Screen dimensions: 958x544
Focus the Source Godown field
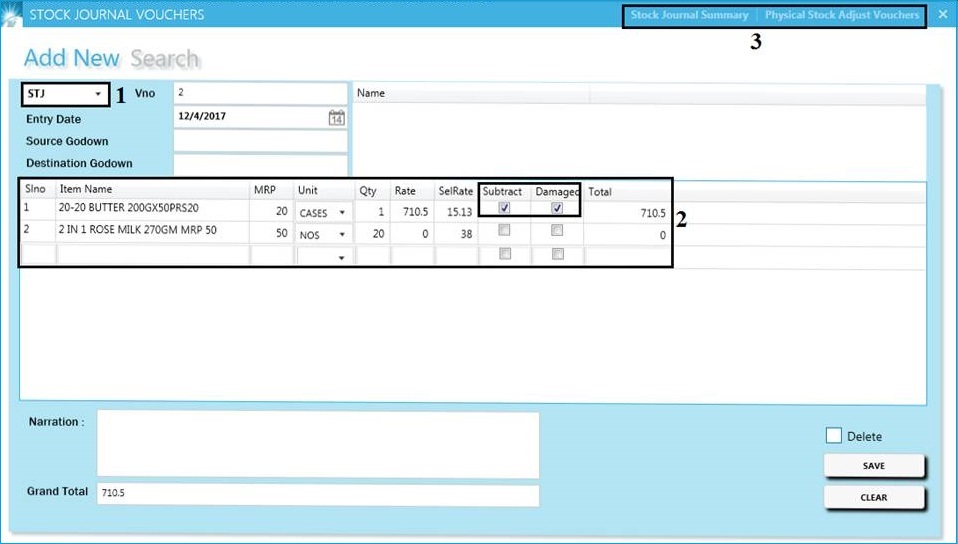pos(260,141)
